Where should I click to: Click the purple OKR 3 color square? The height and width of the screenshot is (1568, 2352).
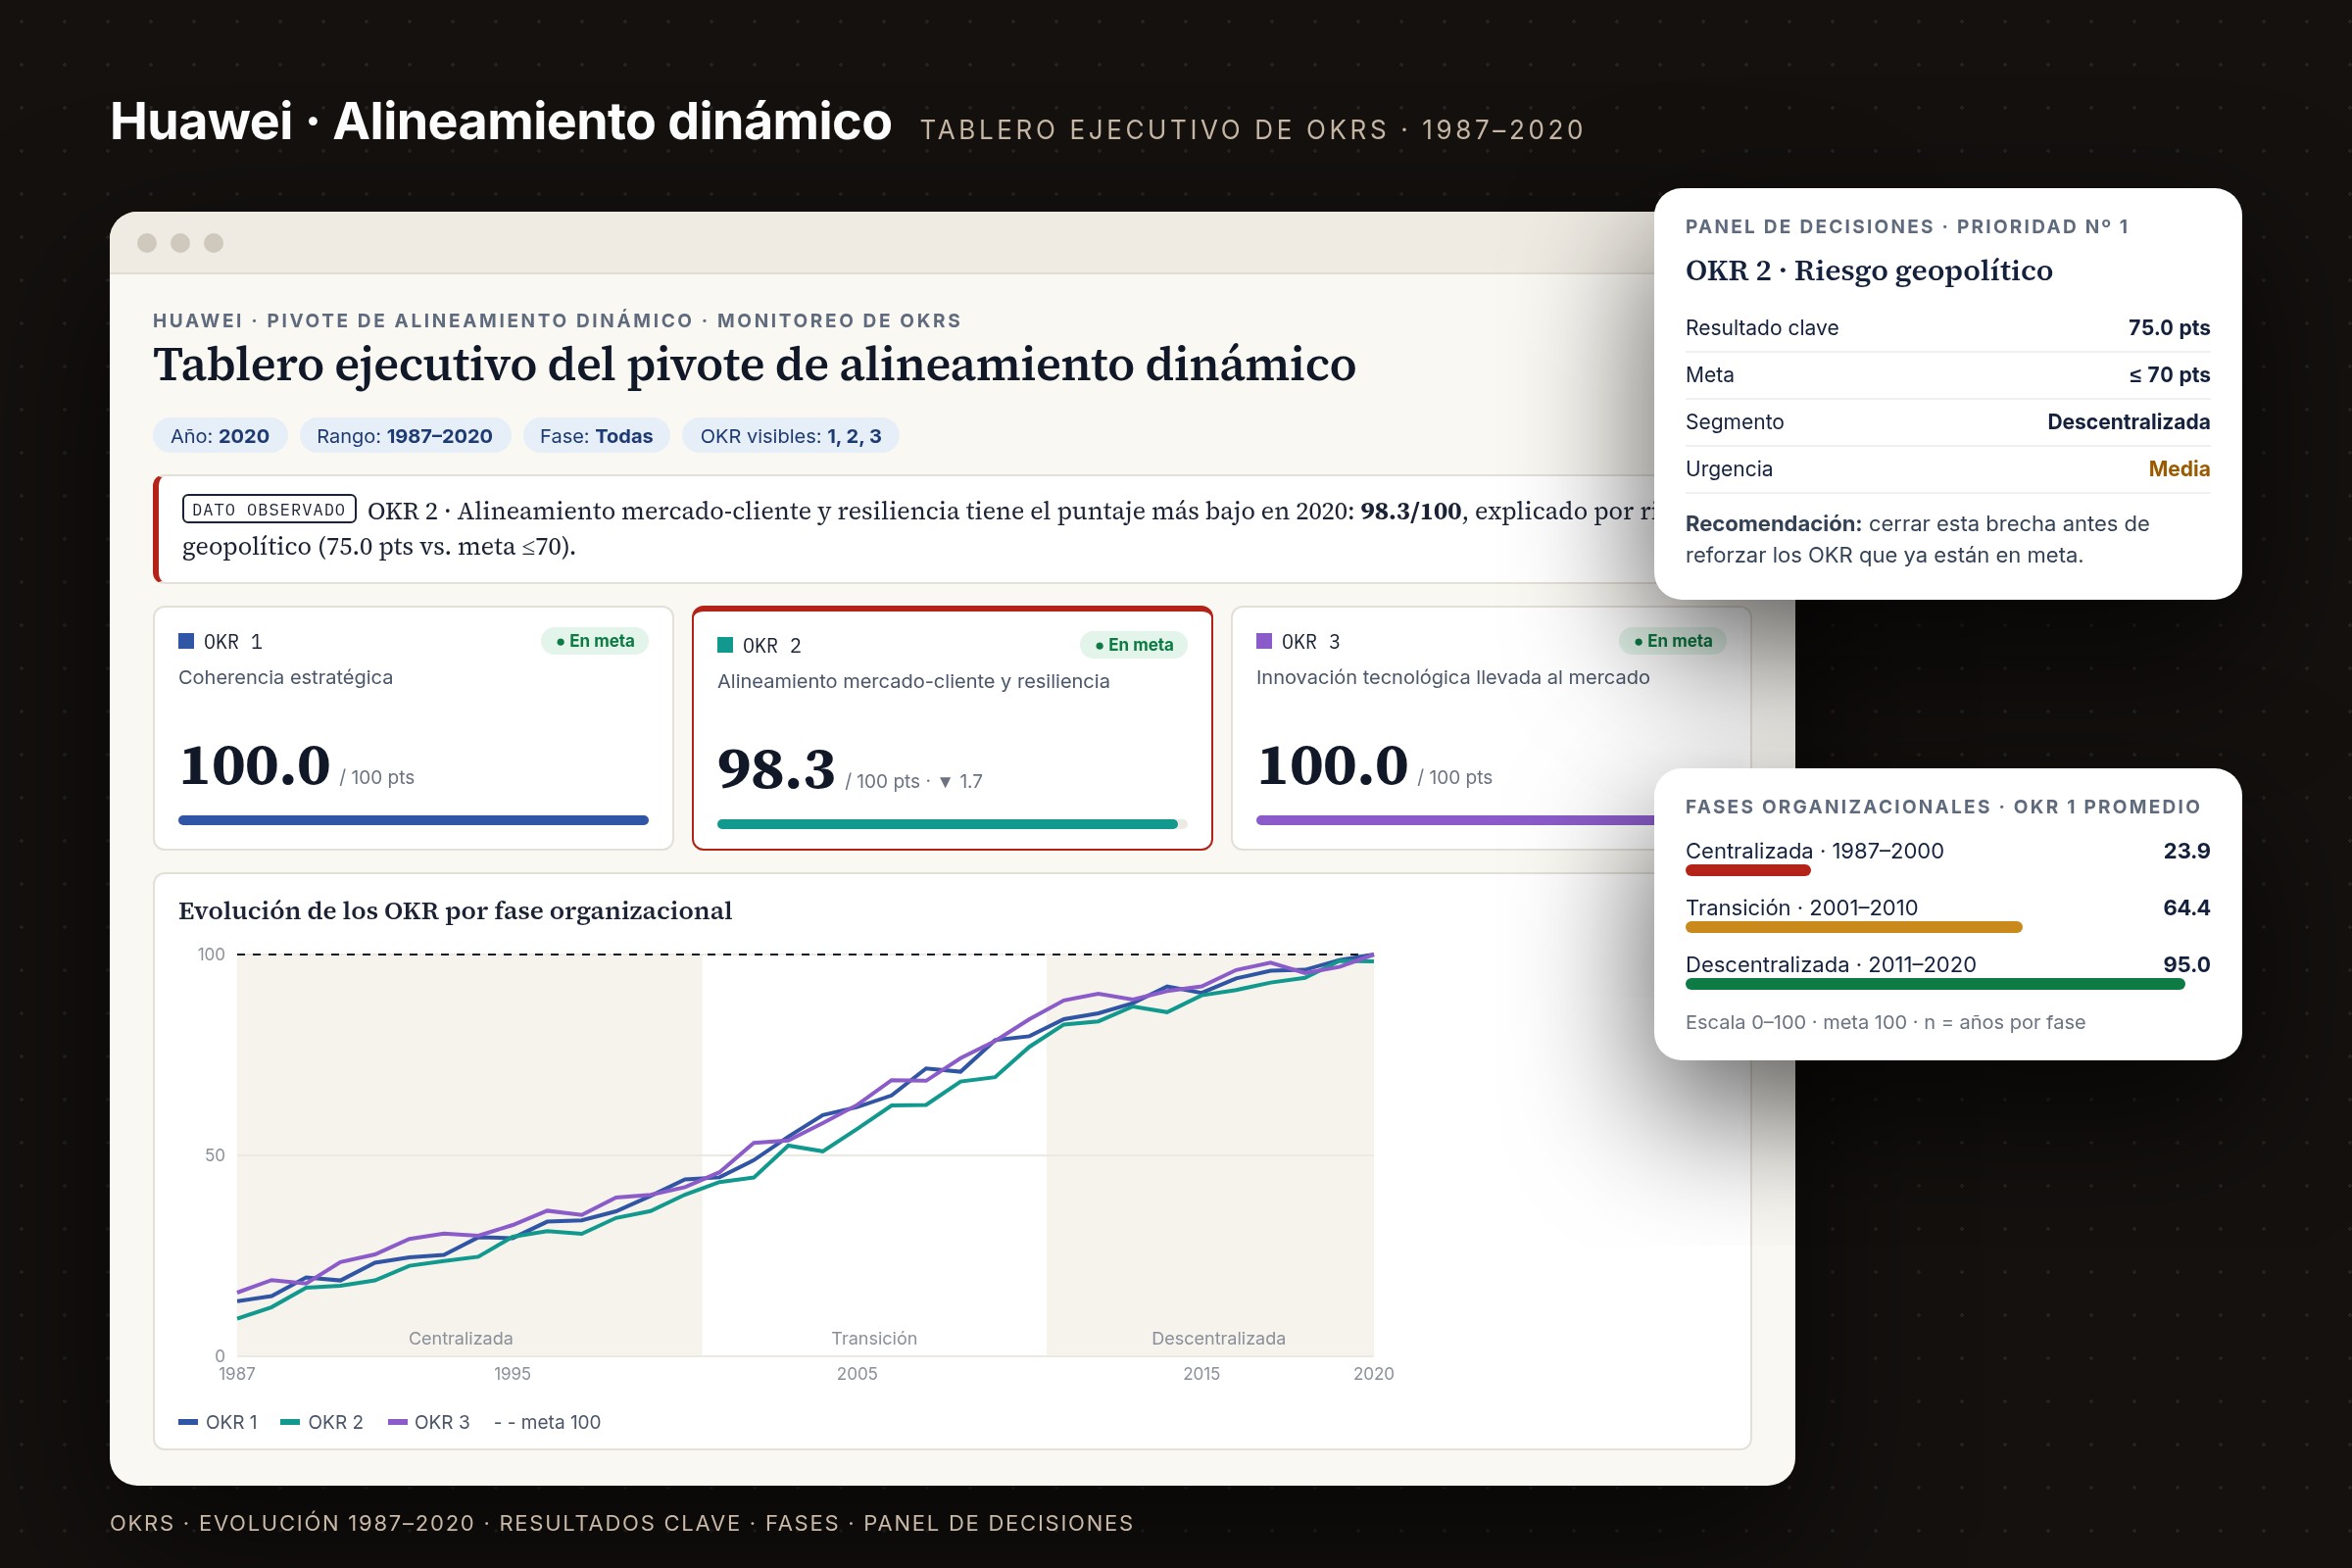[x=1264, y=641]
